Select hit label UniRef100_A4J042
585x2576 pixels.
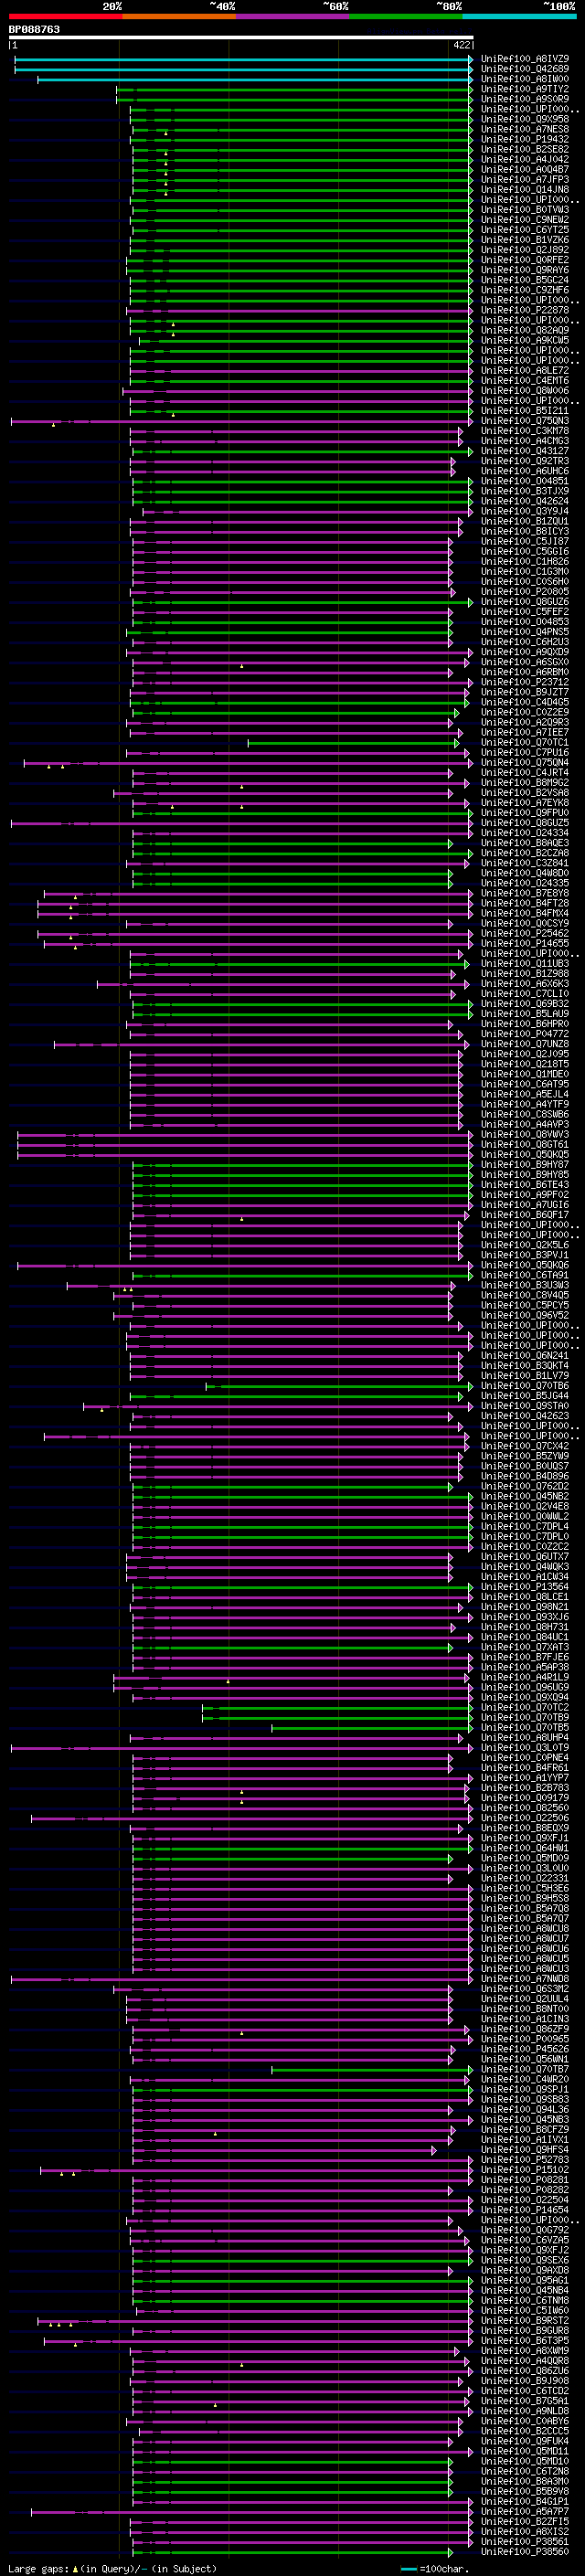coord(525,159)
